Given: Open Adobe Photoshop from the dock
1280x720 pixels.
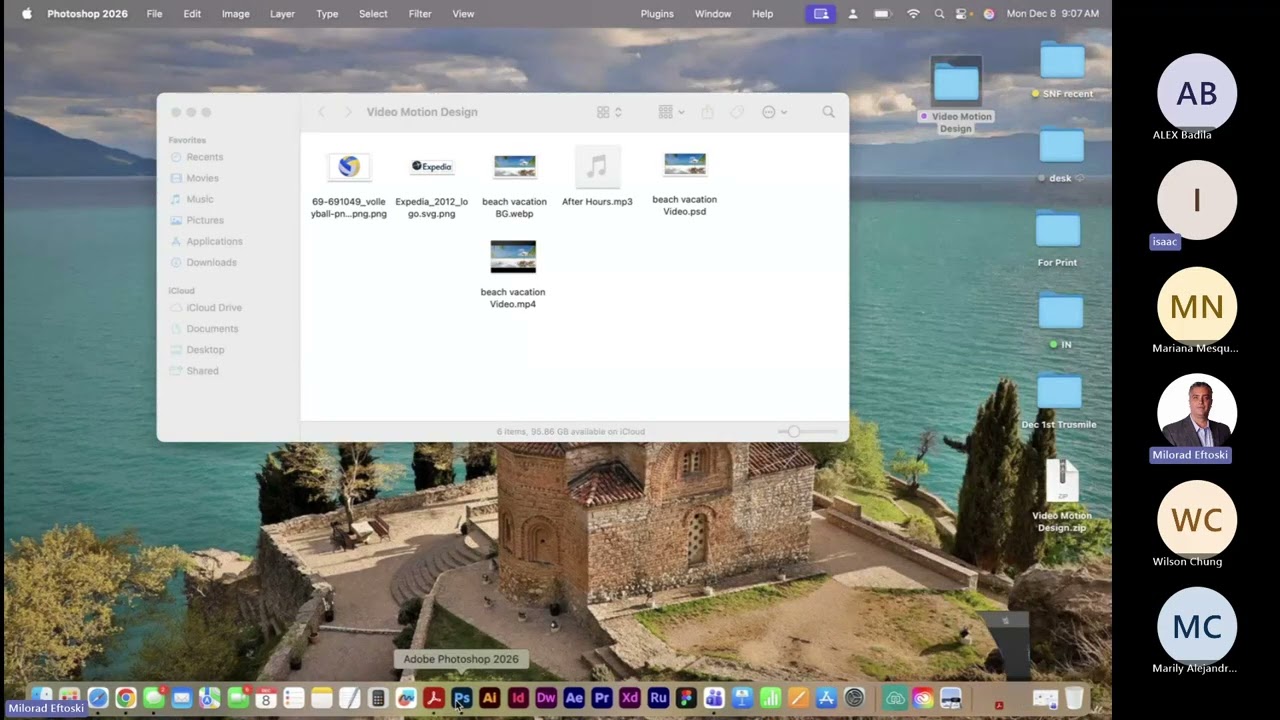Looking at the screenshot, I should (461, 698).
